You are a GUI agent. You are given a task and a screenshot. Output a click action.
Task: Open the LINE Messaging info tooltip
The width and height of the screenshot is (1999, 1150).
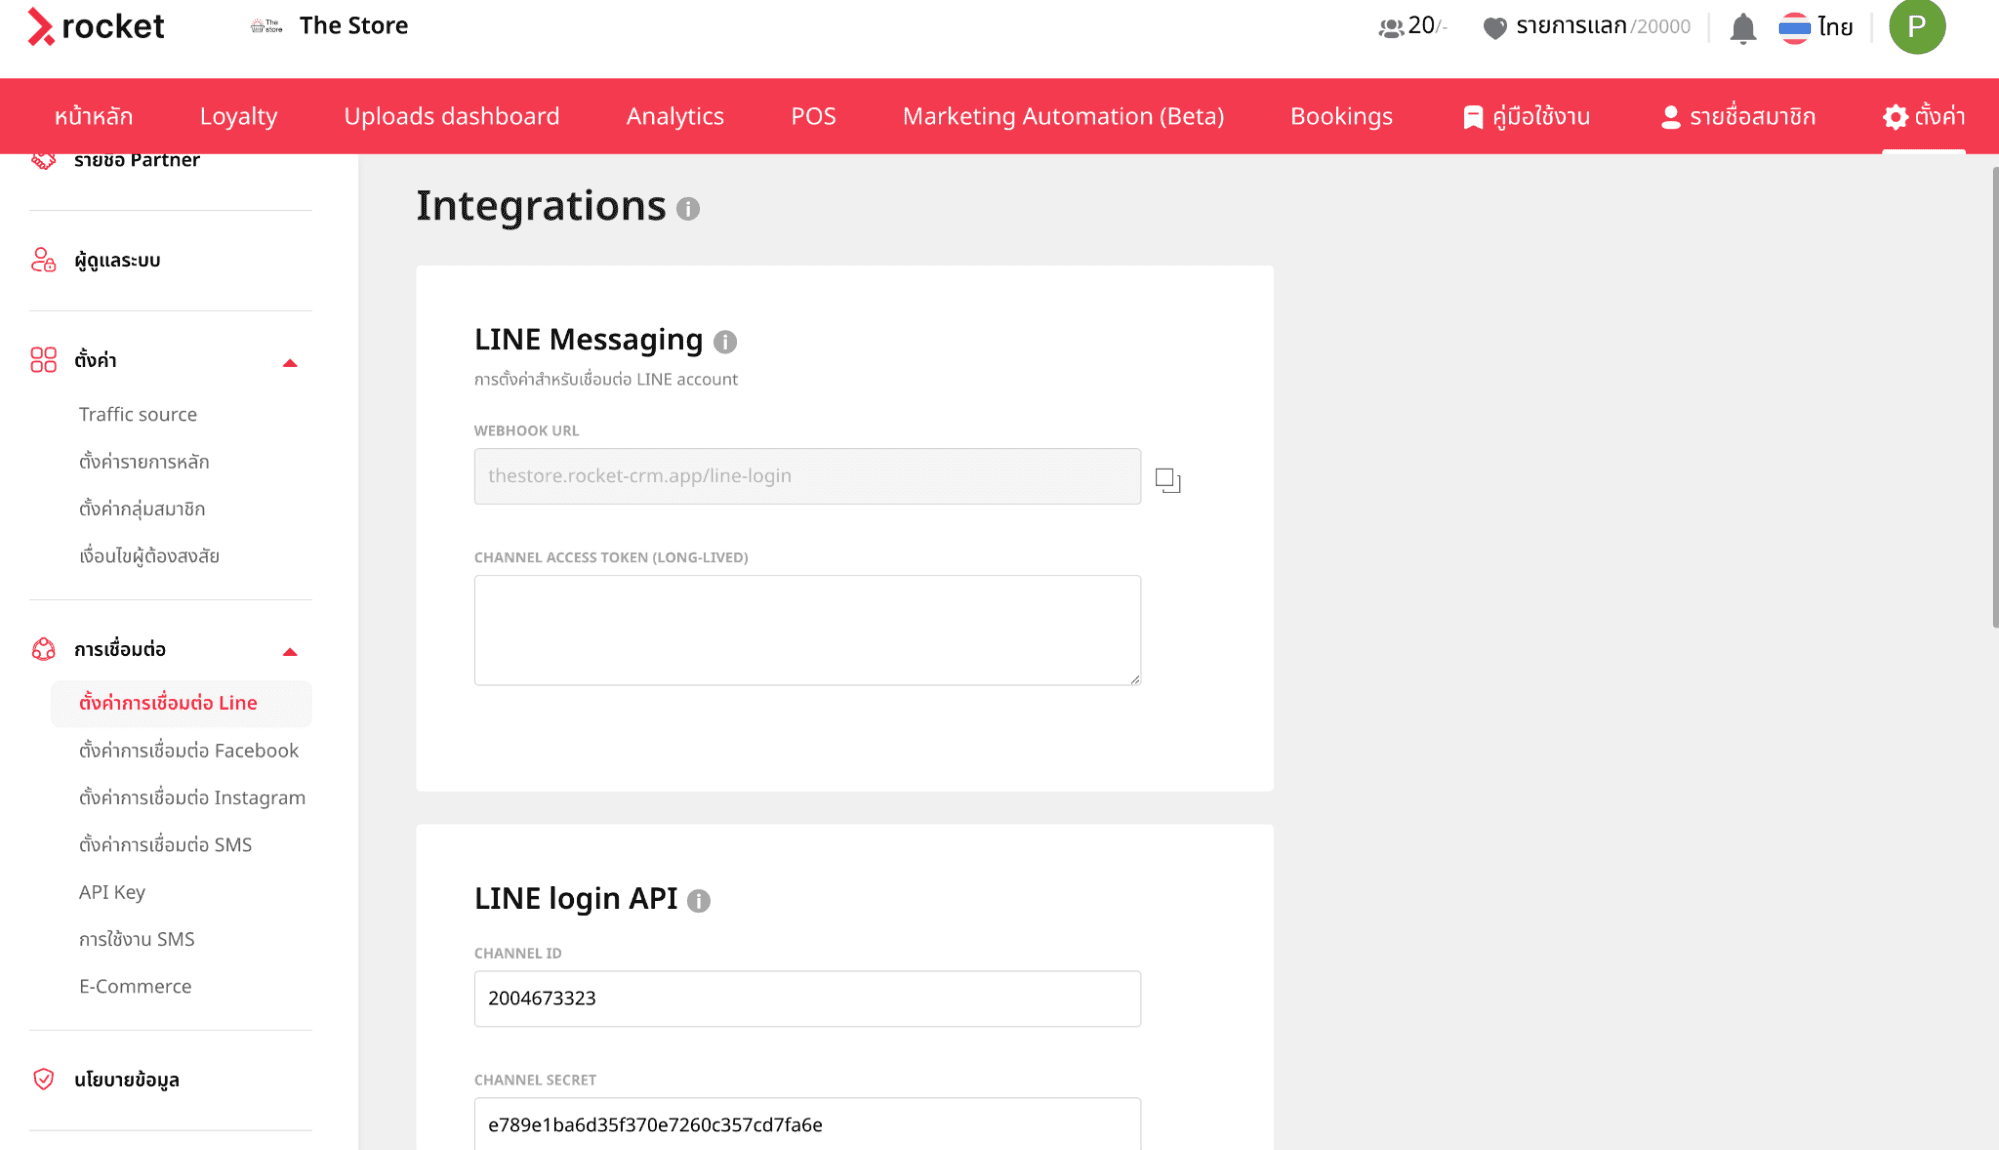tap(727, 342)
